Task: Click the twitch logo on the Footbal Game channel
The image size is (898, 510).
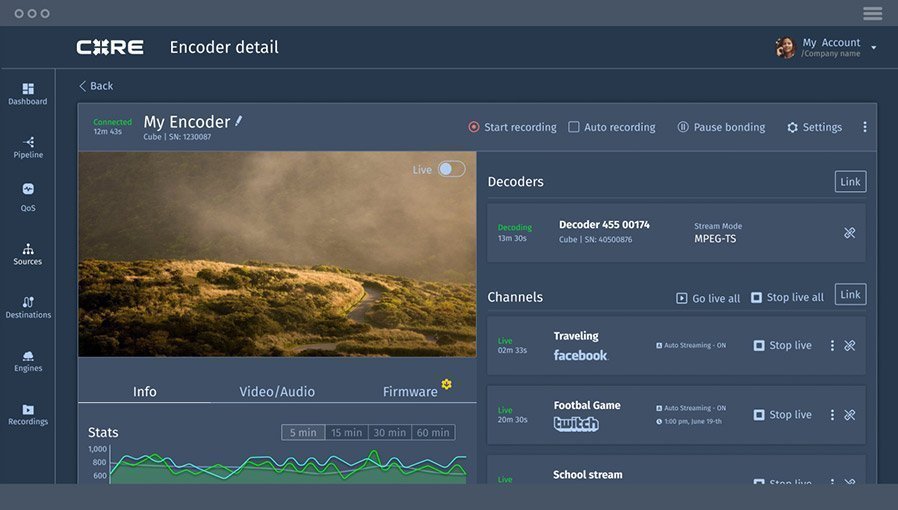Action: [576, 424]
